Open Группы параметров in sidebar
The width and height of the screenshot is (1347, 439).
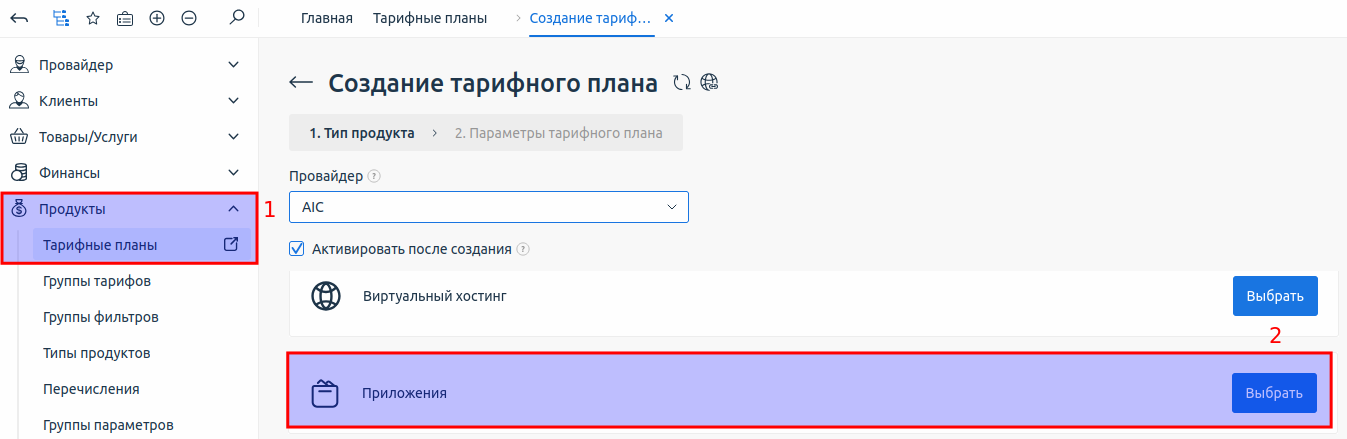tap(108, 425)
